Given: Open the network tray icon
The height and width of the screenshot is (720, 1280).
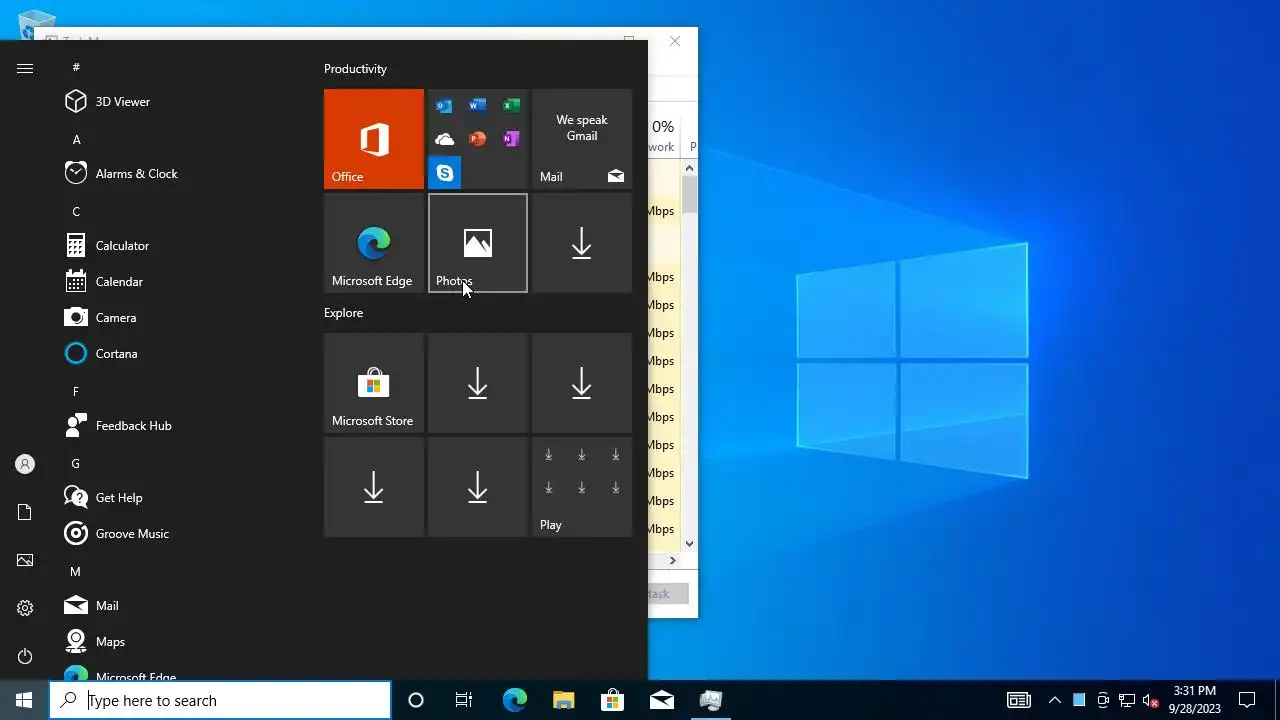Looking at the screenshot, I should (1126, 700).
